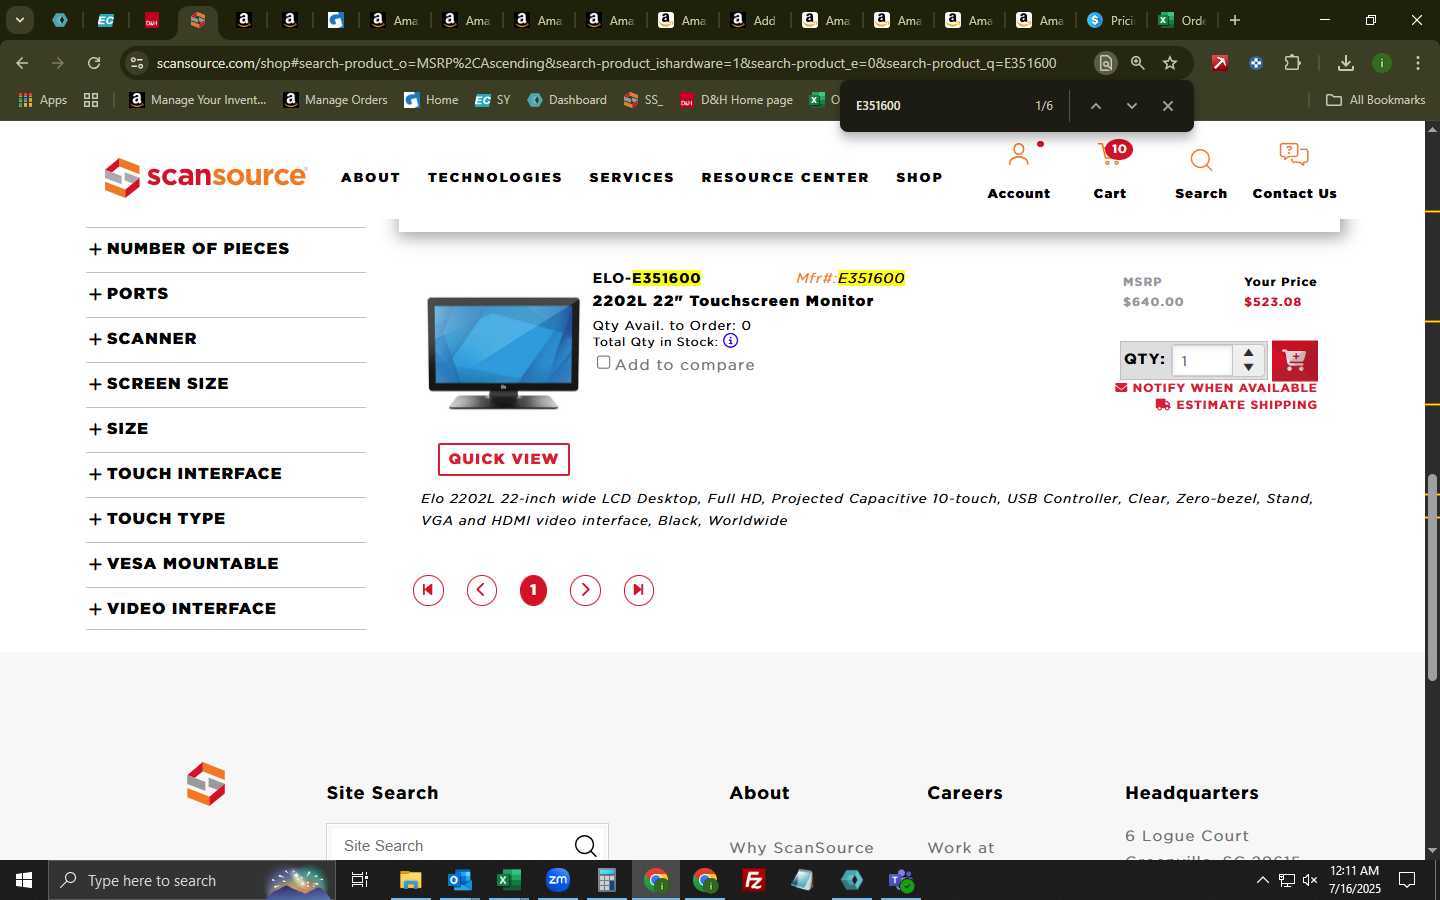Open the shopping Cart with 10 items
This screenshot has height=900, width=1440.
pyautogui.click(x=1110, y=155)
